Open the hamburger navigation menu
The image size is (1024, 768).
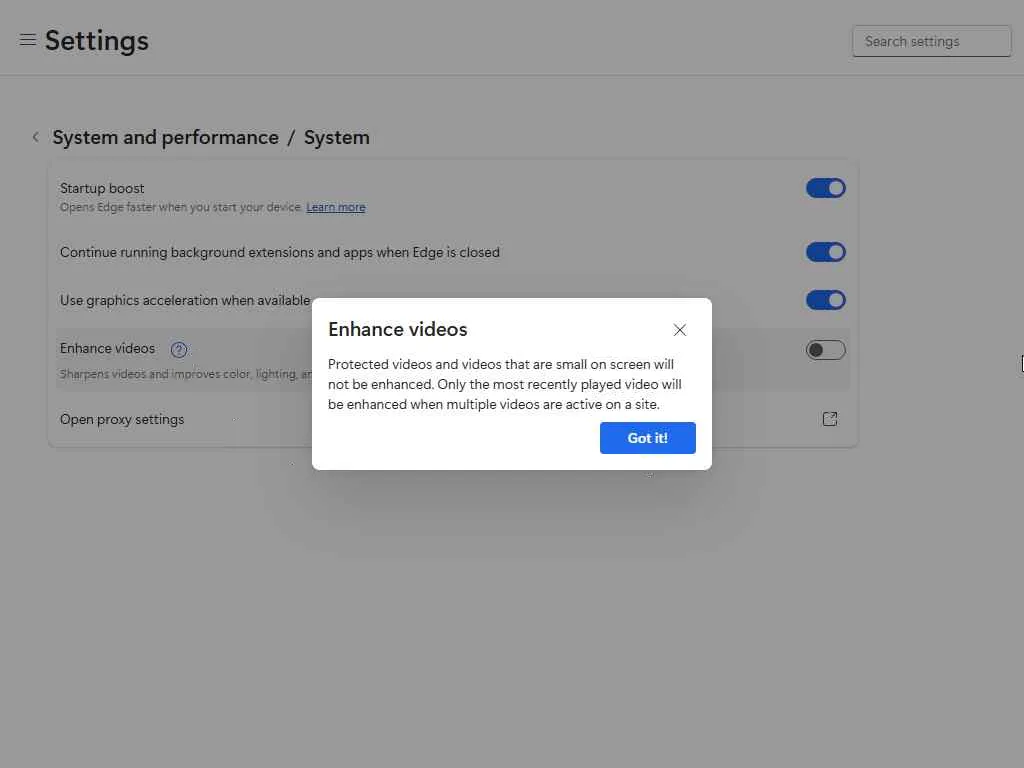pyautogui.click(x=28, y=40)
